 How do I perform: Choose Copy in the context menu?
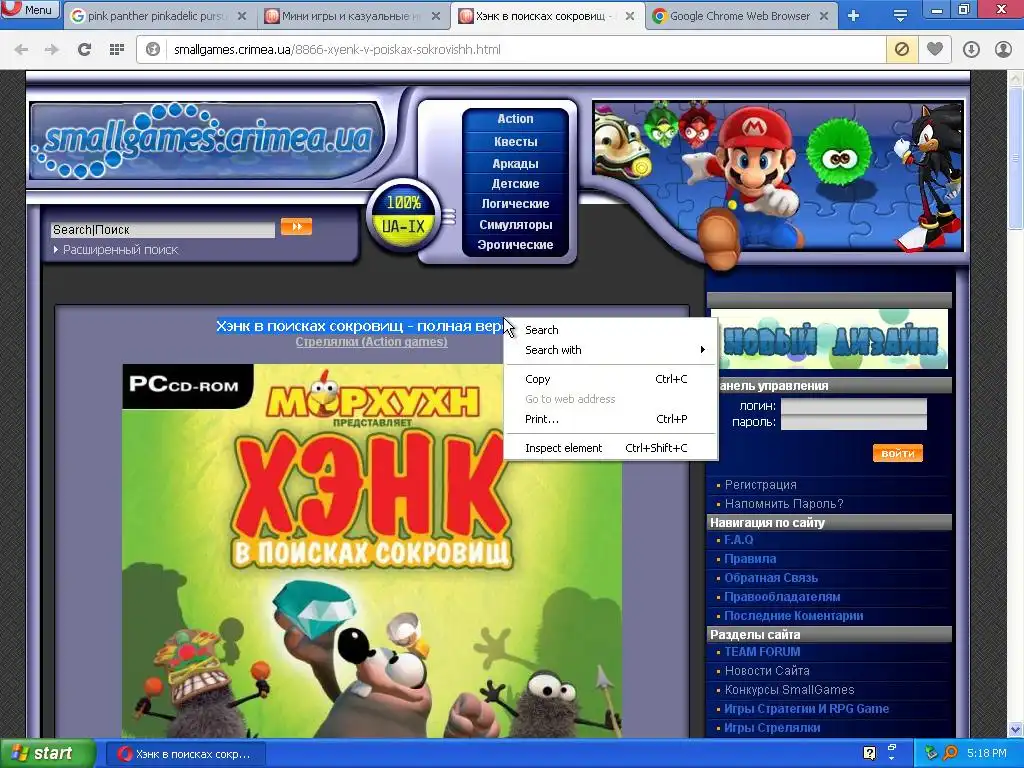tap(611, 379)
